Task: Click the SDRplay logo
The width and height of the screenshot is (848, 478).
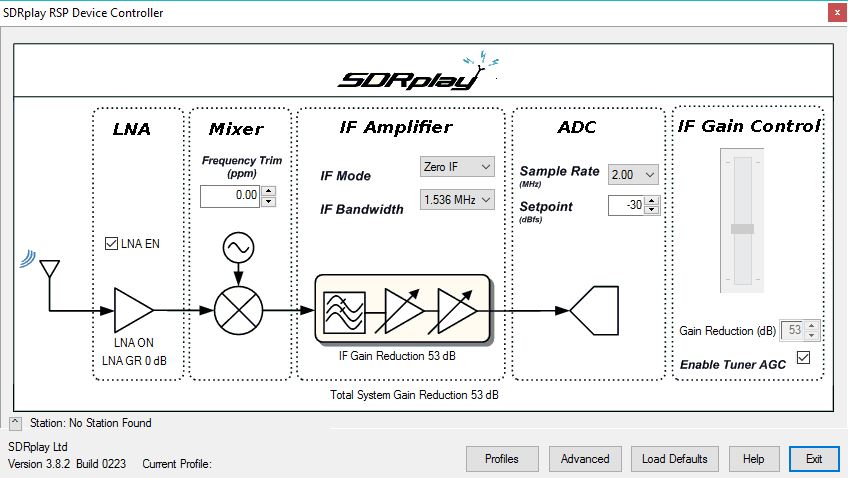Action: click(418, 72)
